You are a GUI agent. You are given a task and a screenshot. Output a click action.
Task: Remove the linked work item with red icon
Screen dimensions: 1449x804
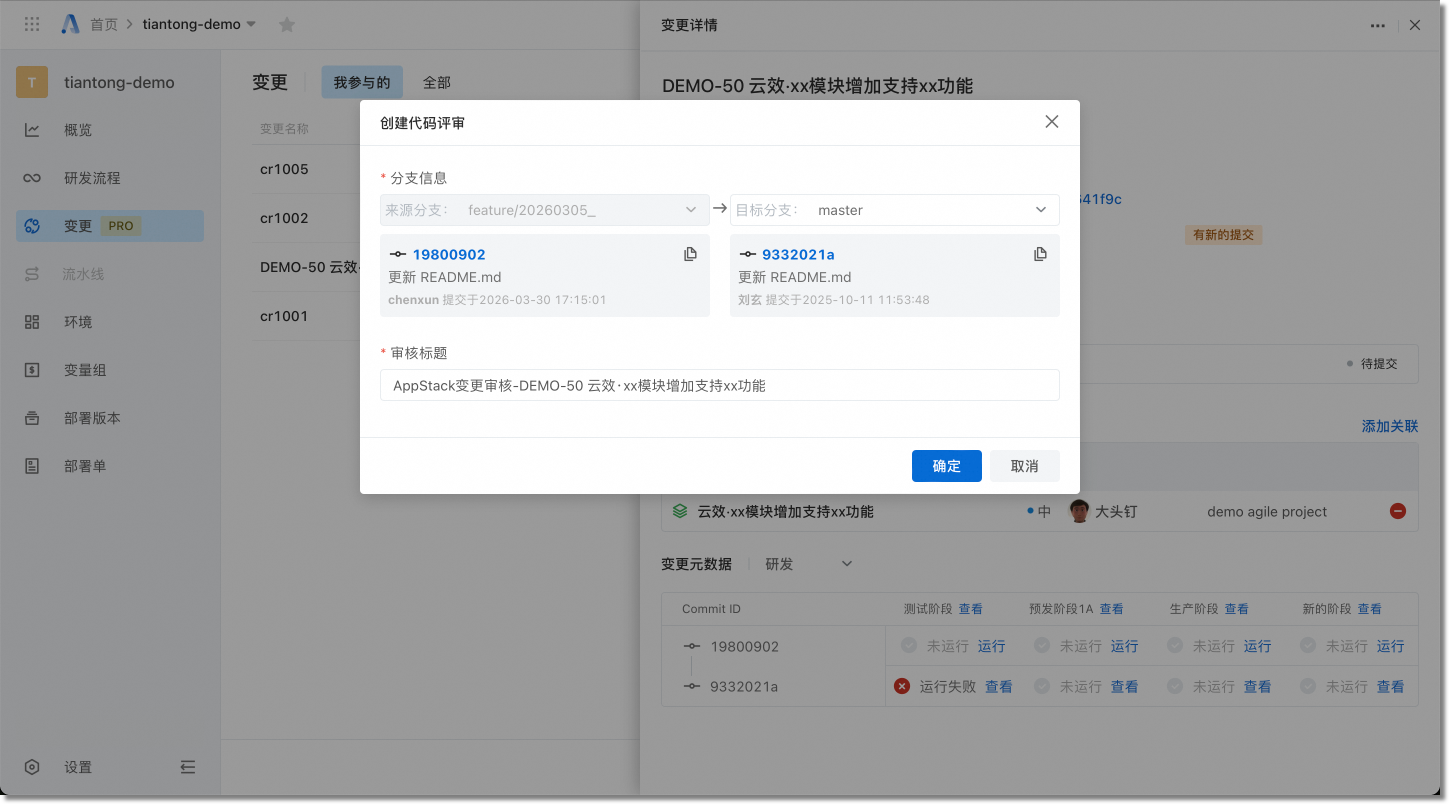[1398, 511]
